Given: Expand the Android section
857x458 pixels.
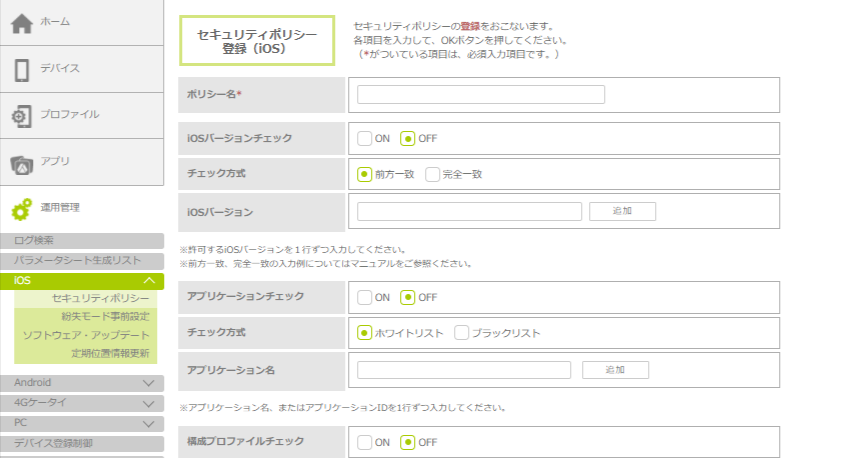Looking at the screenshot, I should point(149,383).
